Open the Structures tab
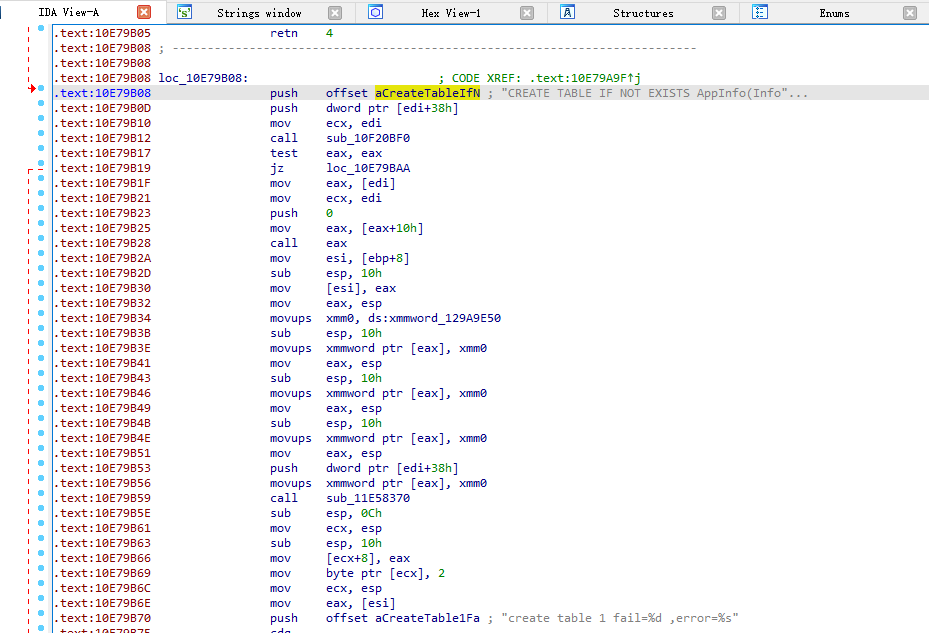This screenshot has width=929, height=633. 643,12
